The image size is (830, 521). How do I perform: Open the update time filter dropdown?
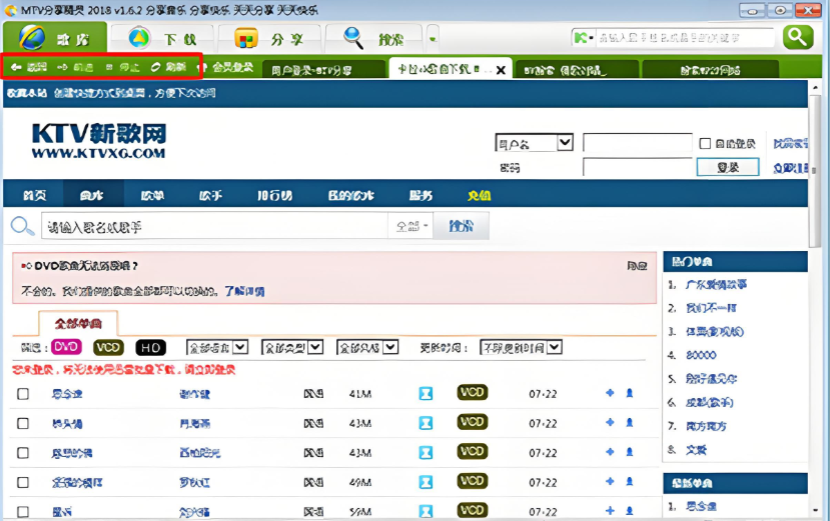[x=521, y=348]
